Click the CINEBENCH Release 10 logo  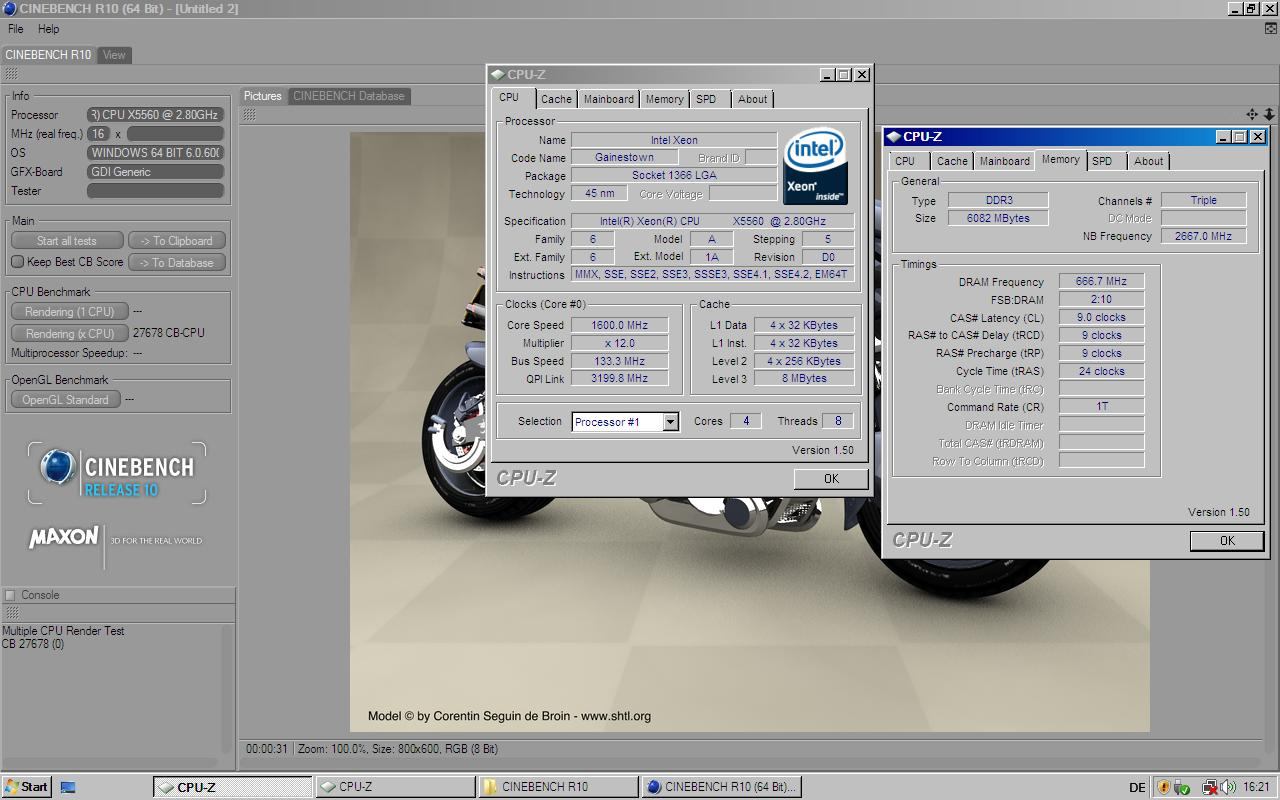pos(117,474)
